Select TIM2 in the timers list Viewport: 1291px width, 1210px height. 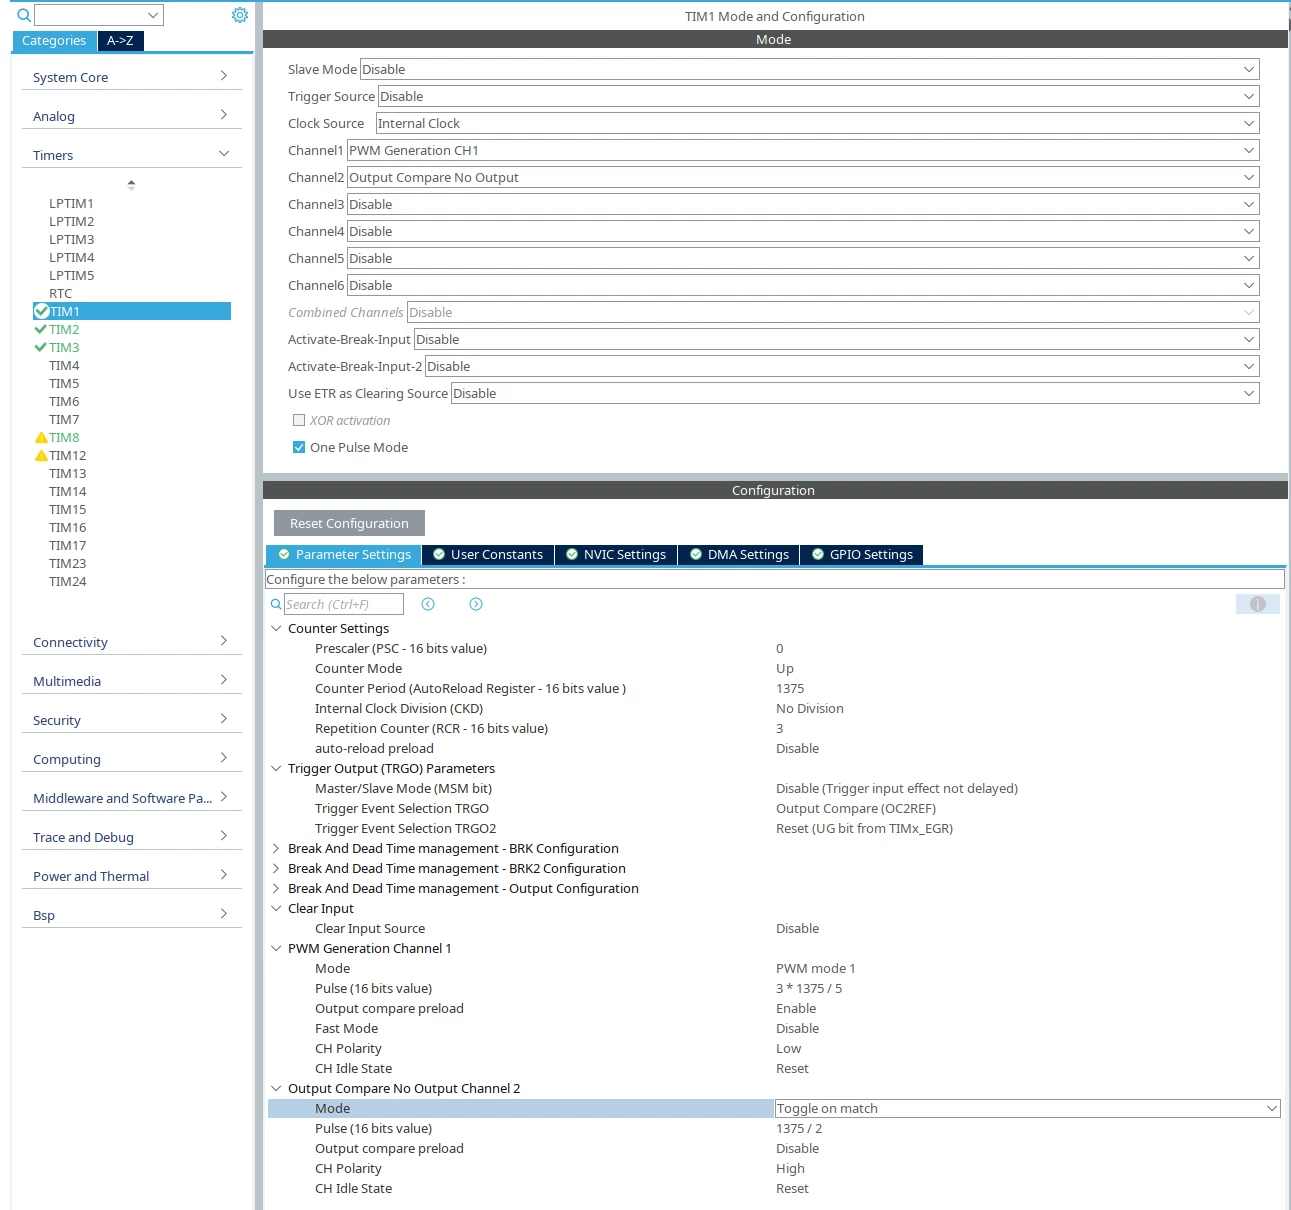point(64,329)
